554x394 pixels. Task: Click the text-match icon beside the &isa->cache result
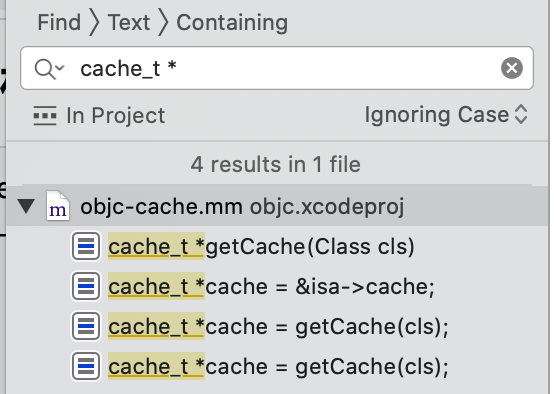pos(86,286)
